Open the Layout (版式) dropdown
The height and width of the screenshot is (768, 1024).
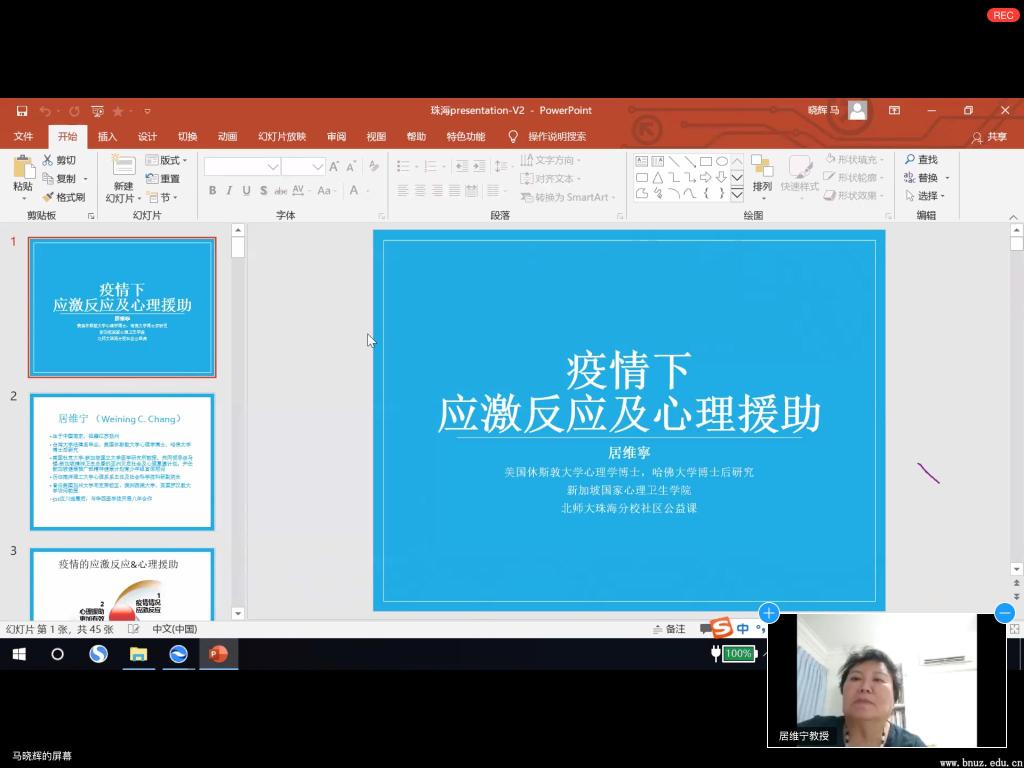click(x=166, y=160)
